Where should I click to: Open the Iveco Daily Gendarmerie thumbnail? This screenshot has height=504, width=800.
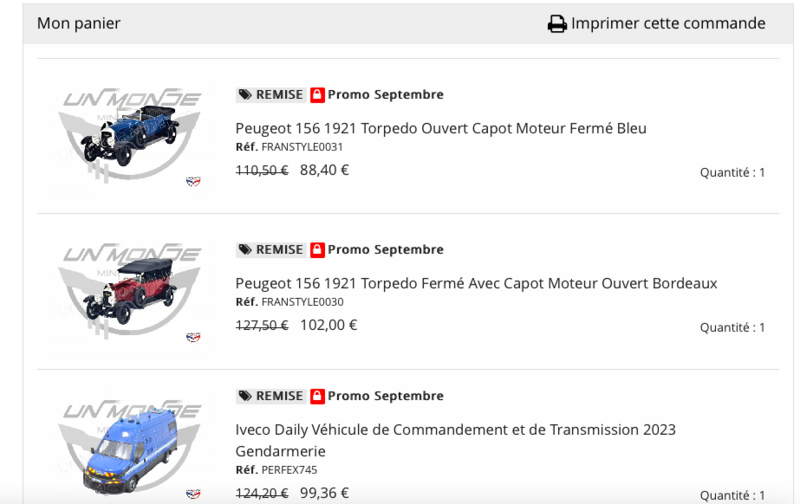pos(131,445)
